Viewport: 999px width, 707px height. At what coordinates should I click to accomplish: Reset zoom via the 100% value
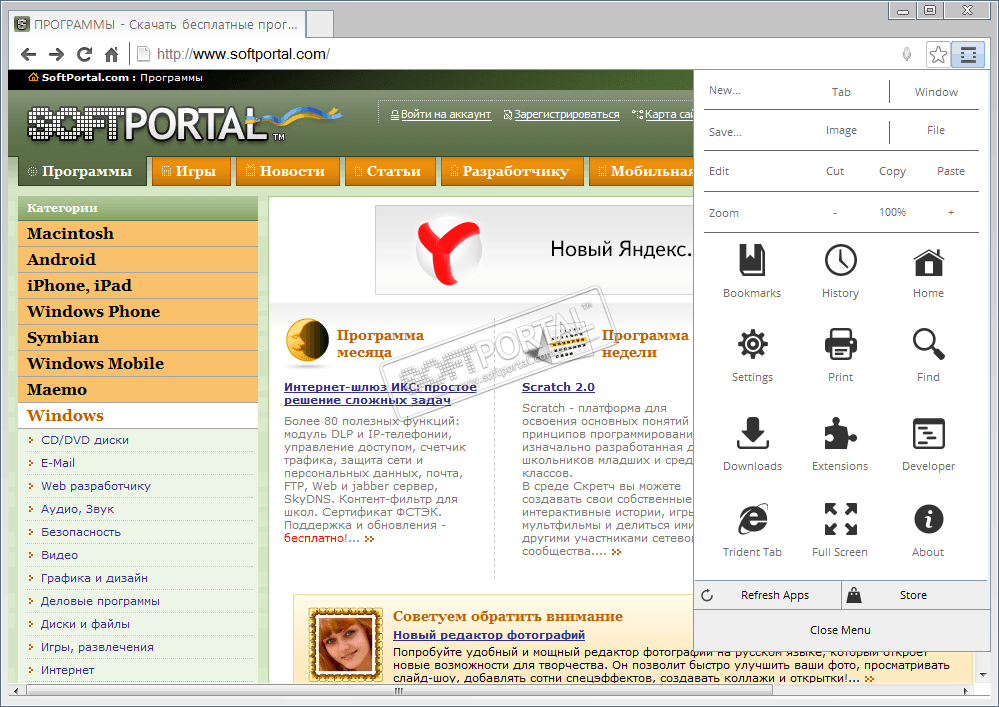pos(892,212)
